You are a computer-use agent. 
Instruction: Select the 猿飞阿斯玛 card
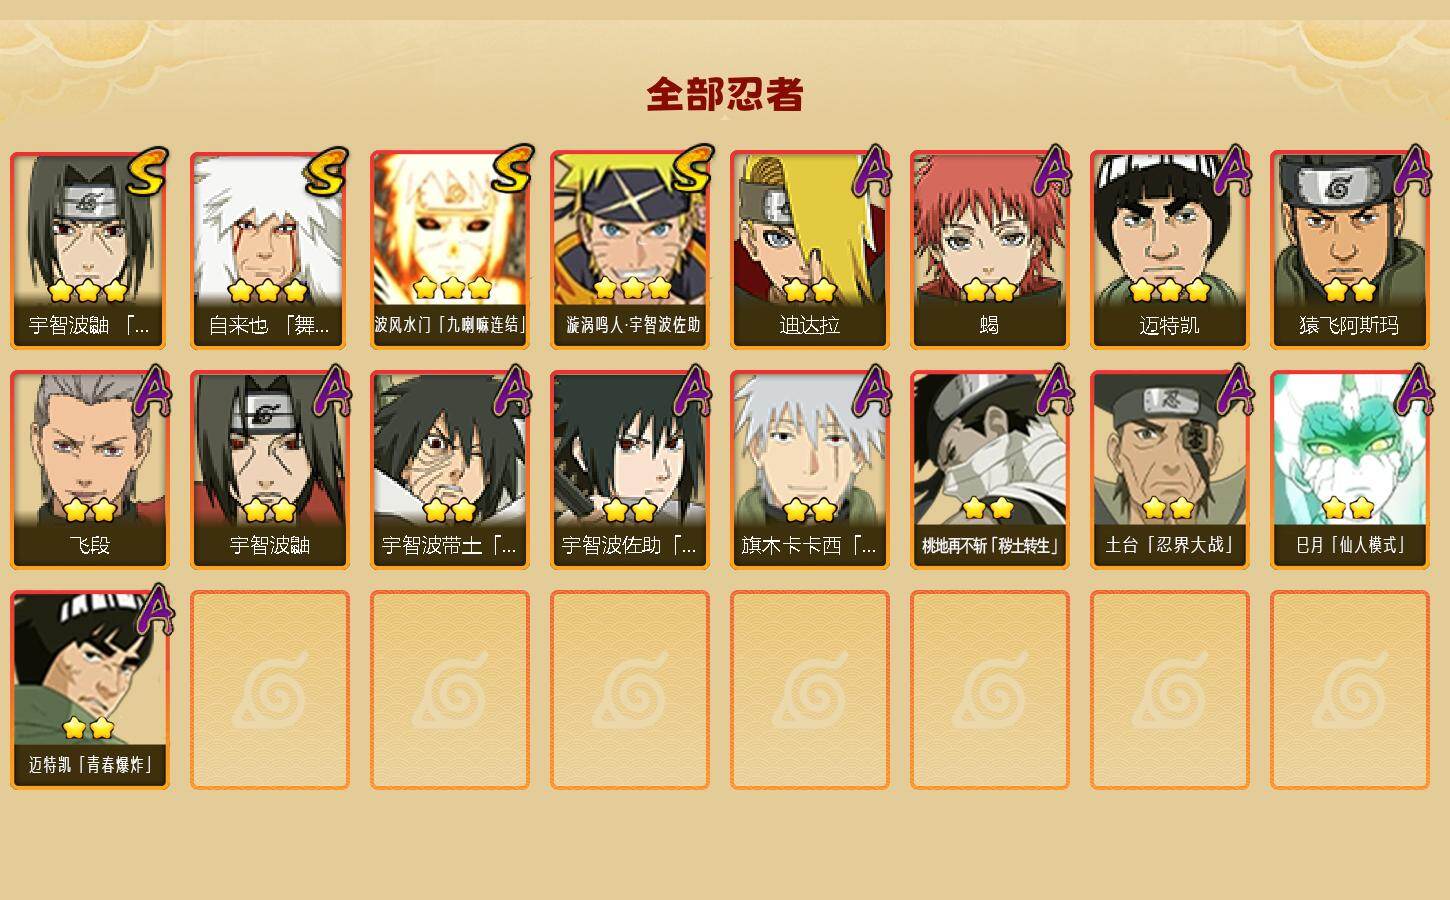1350,250
